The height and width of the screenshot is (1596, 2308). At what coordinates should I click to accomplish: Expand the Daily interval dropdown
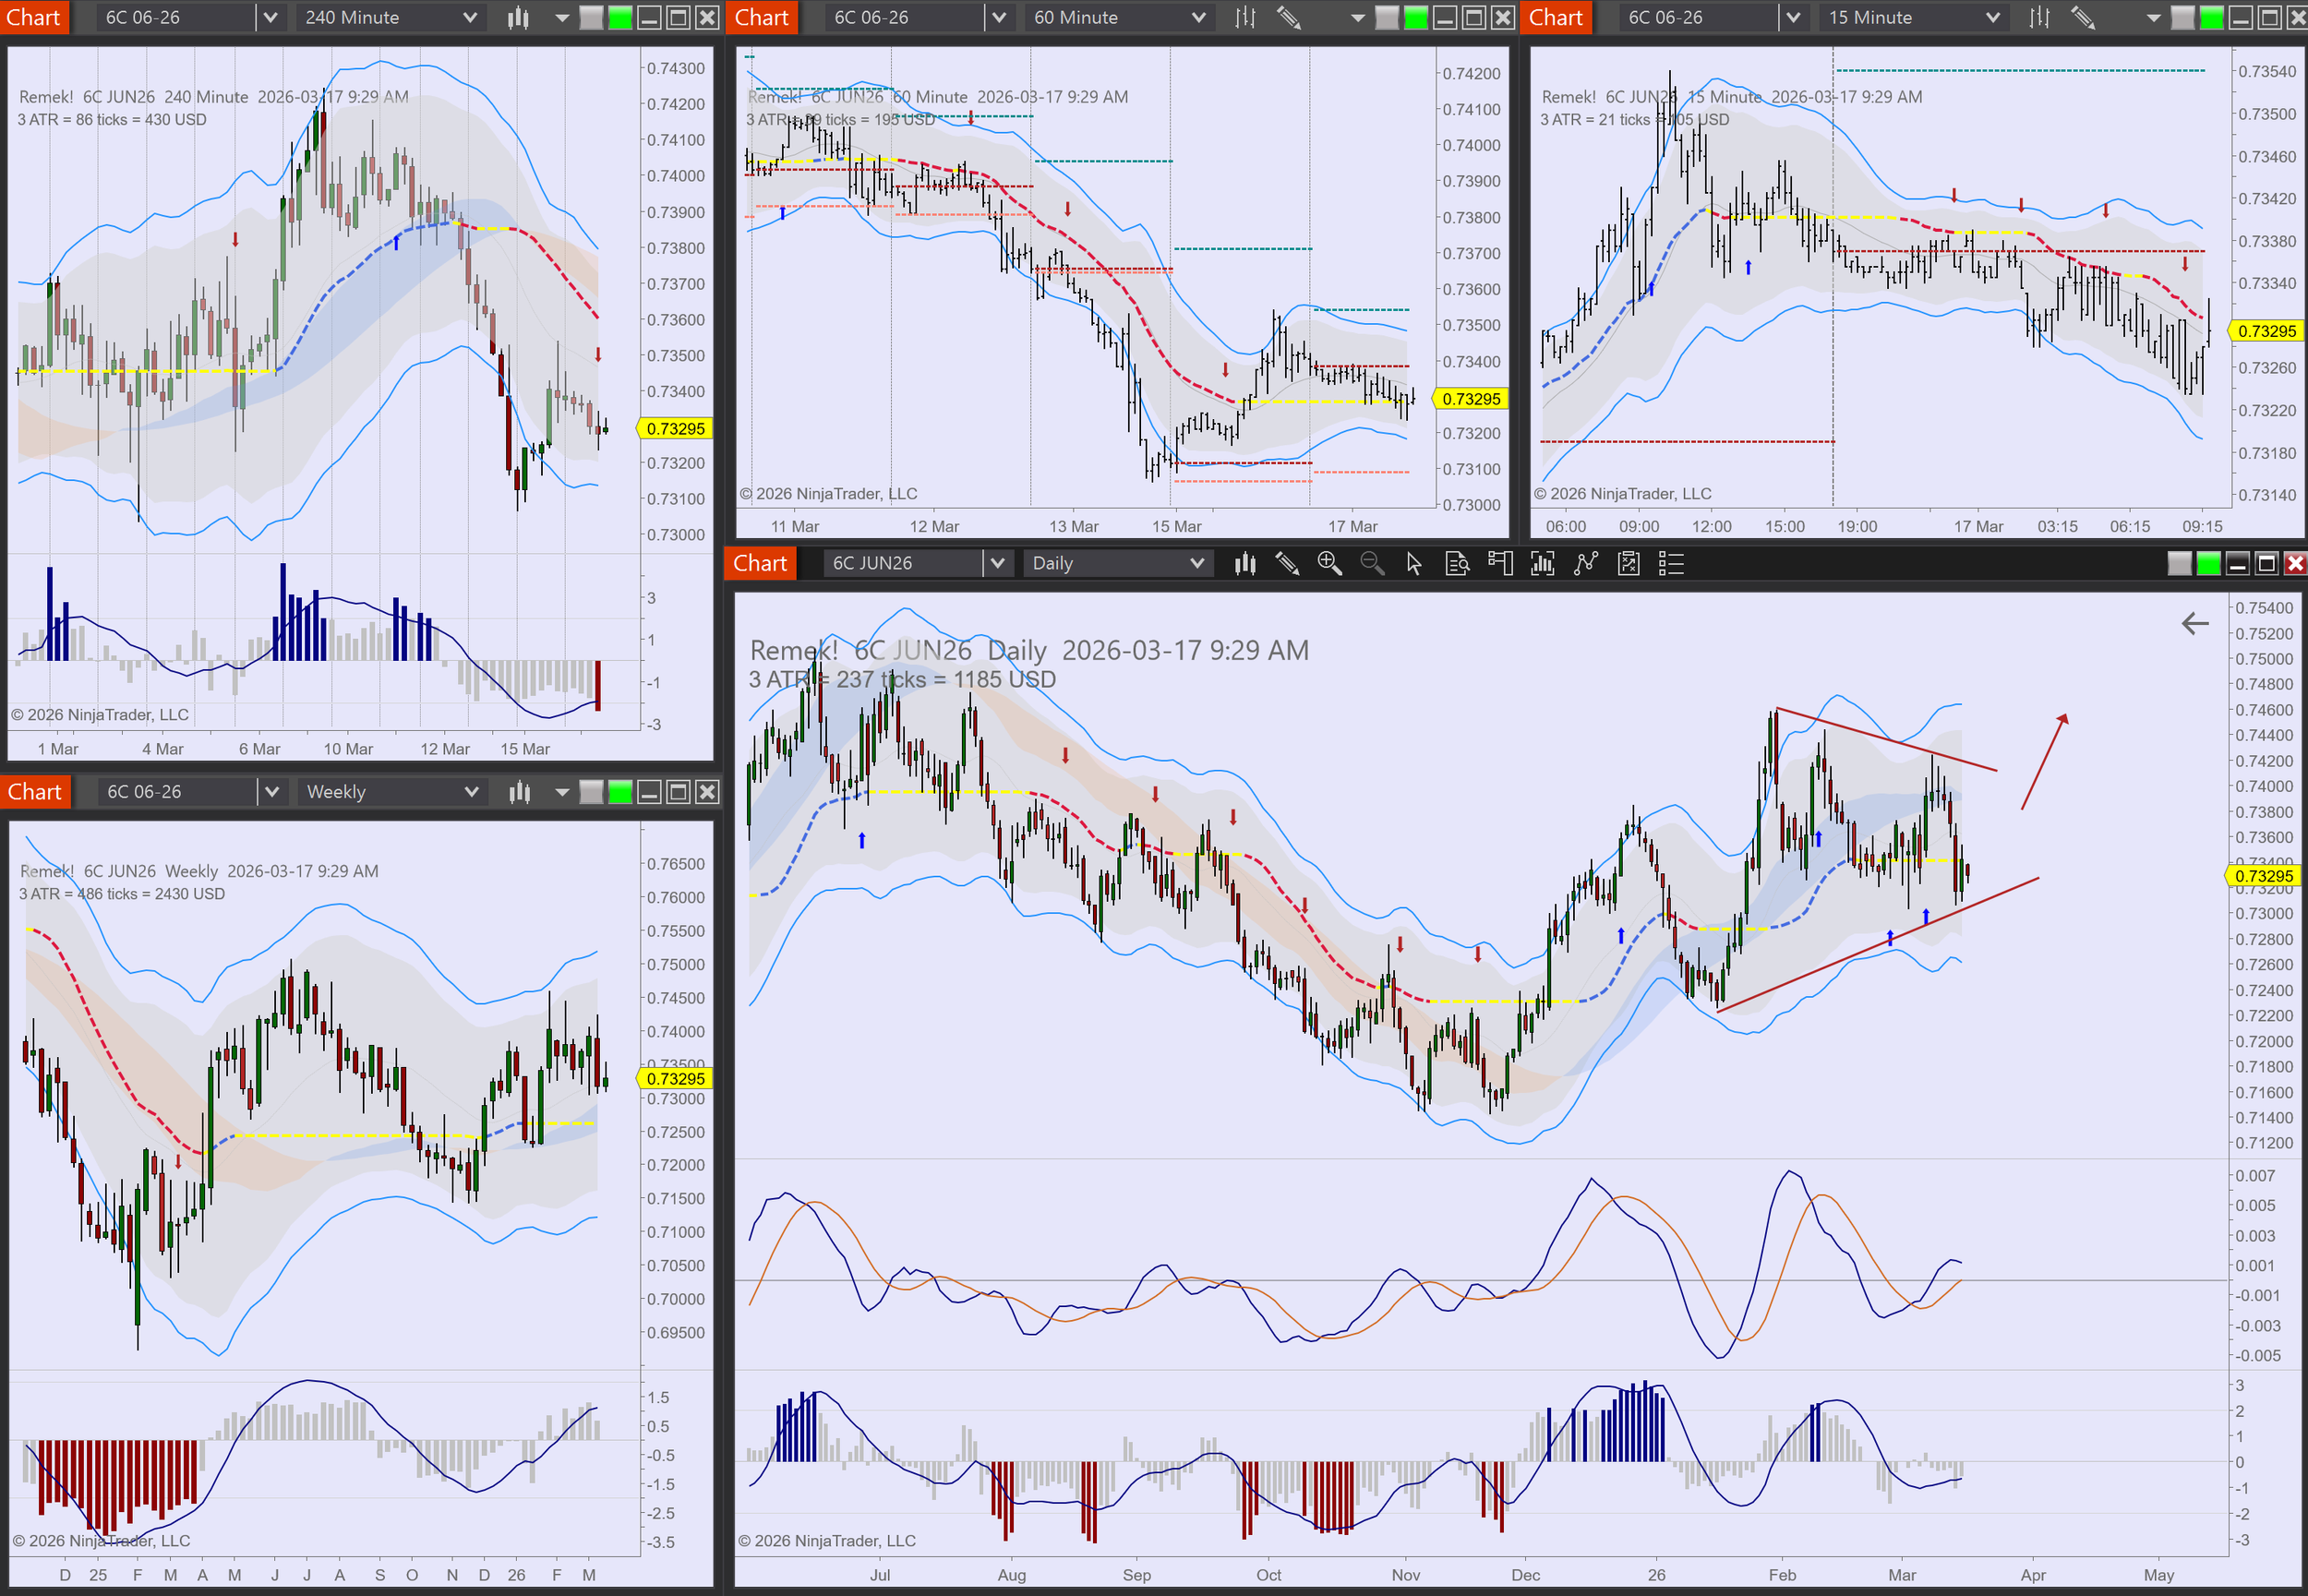click(x=1196, y=564)
